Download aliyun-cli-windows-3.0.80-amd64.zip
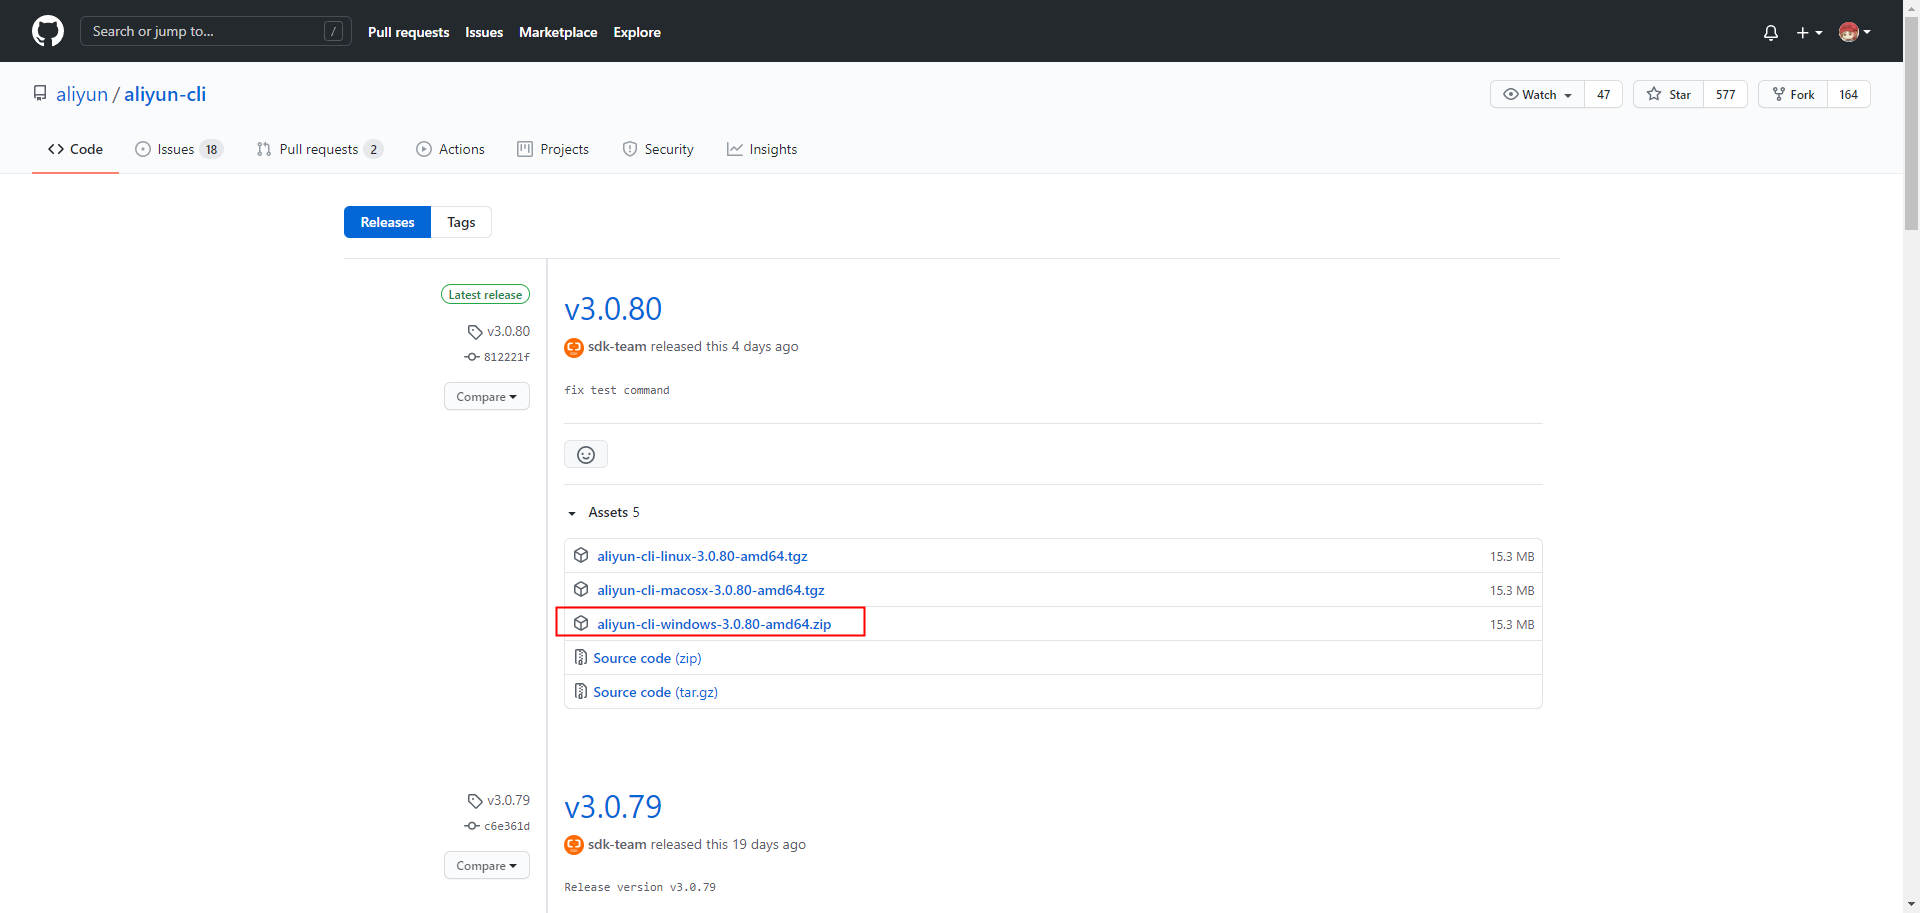 point(714,624)
